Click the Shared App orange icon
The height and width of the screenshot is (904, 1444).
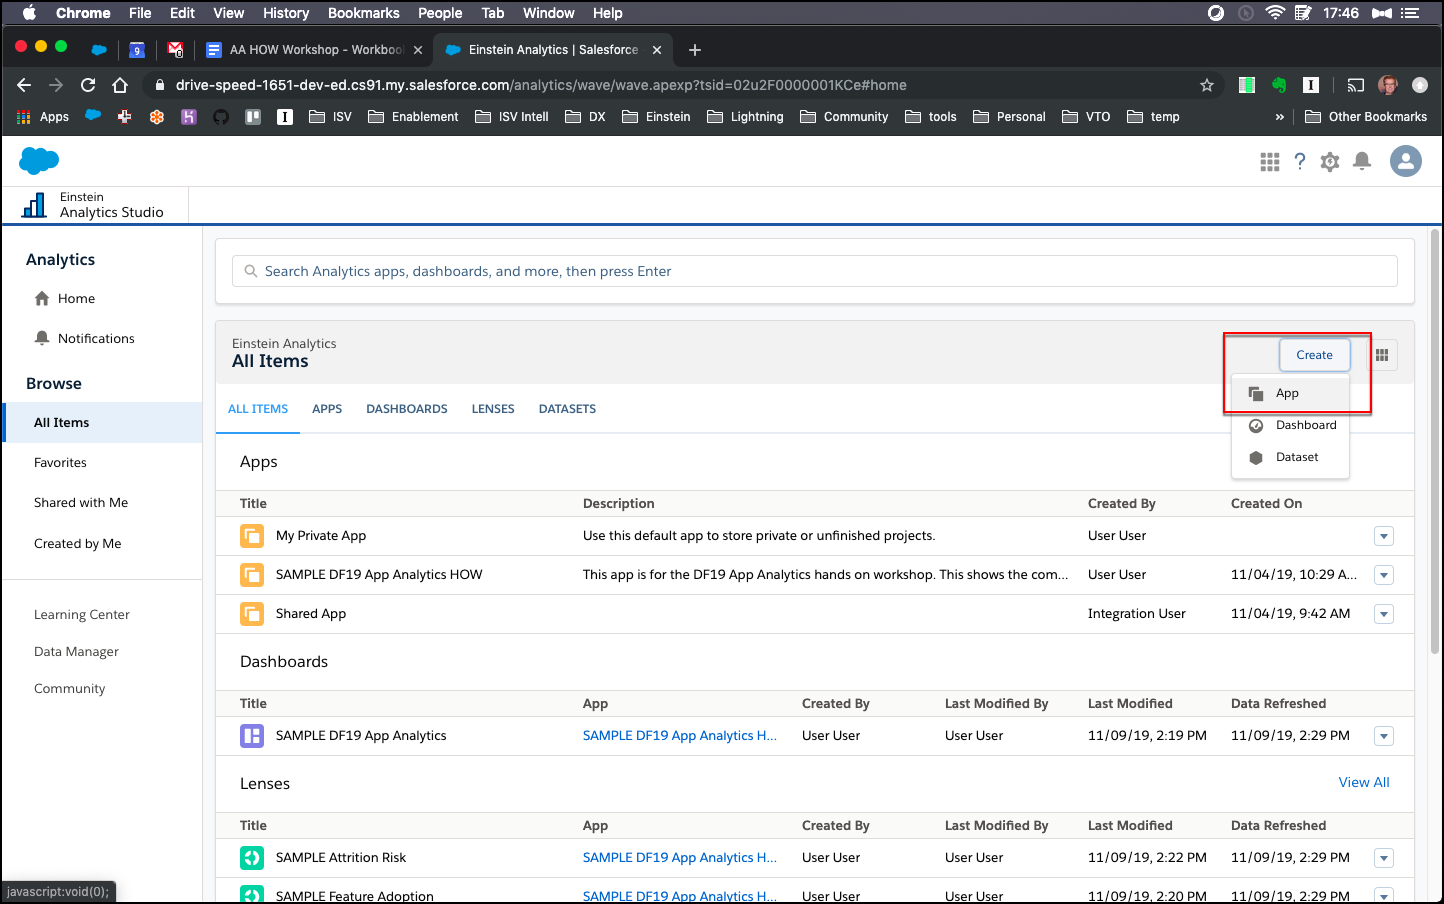pos(252,614)
